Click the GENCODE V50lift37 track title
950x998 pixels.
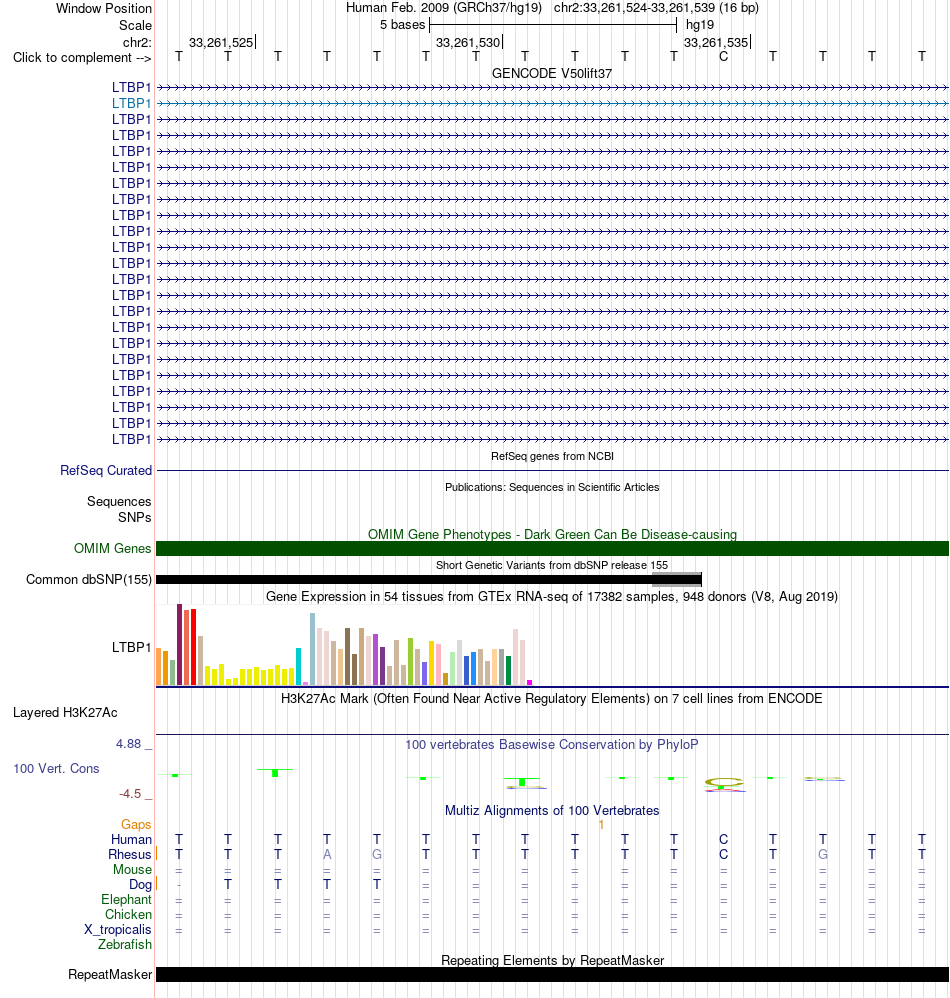coord(552,73)
